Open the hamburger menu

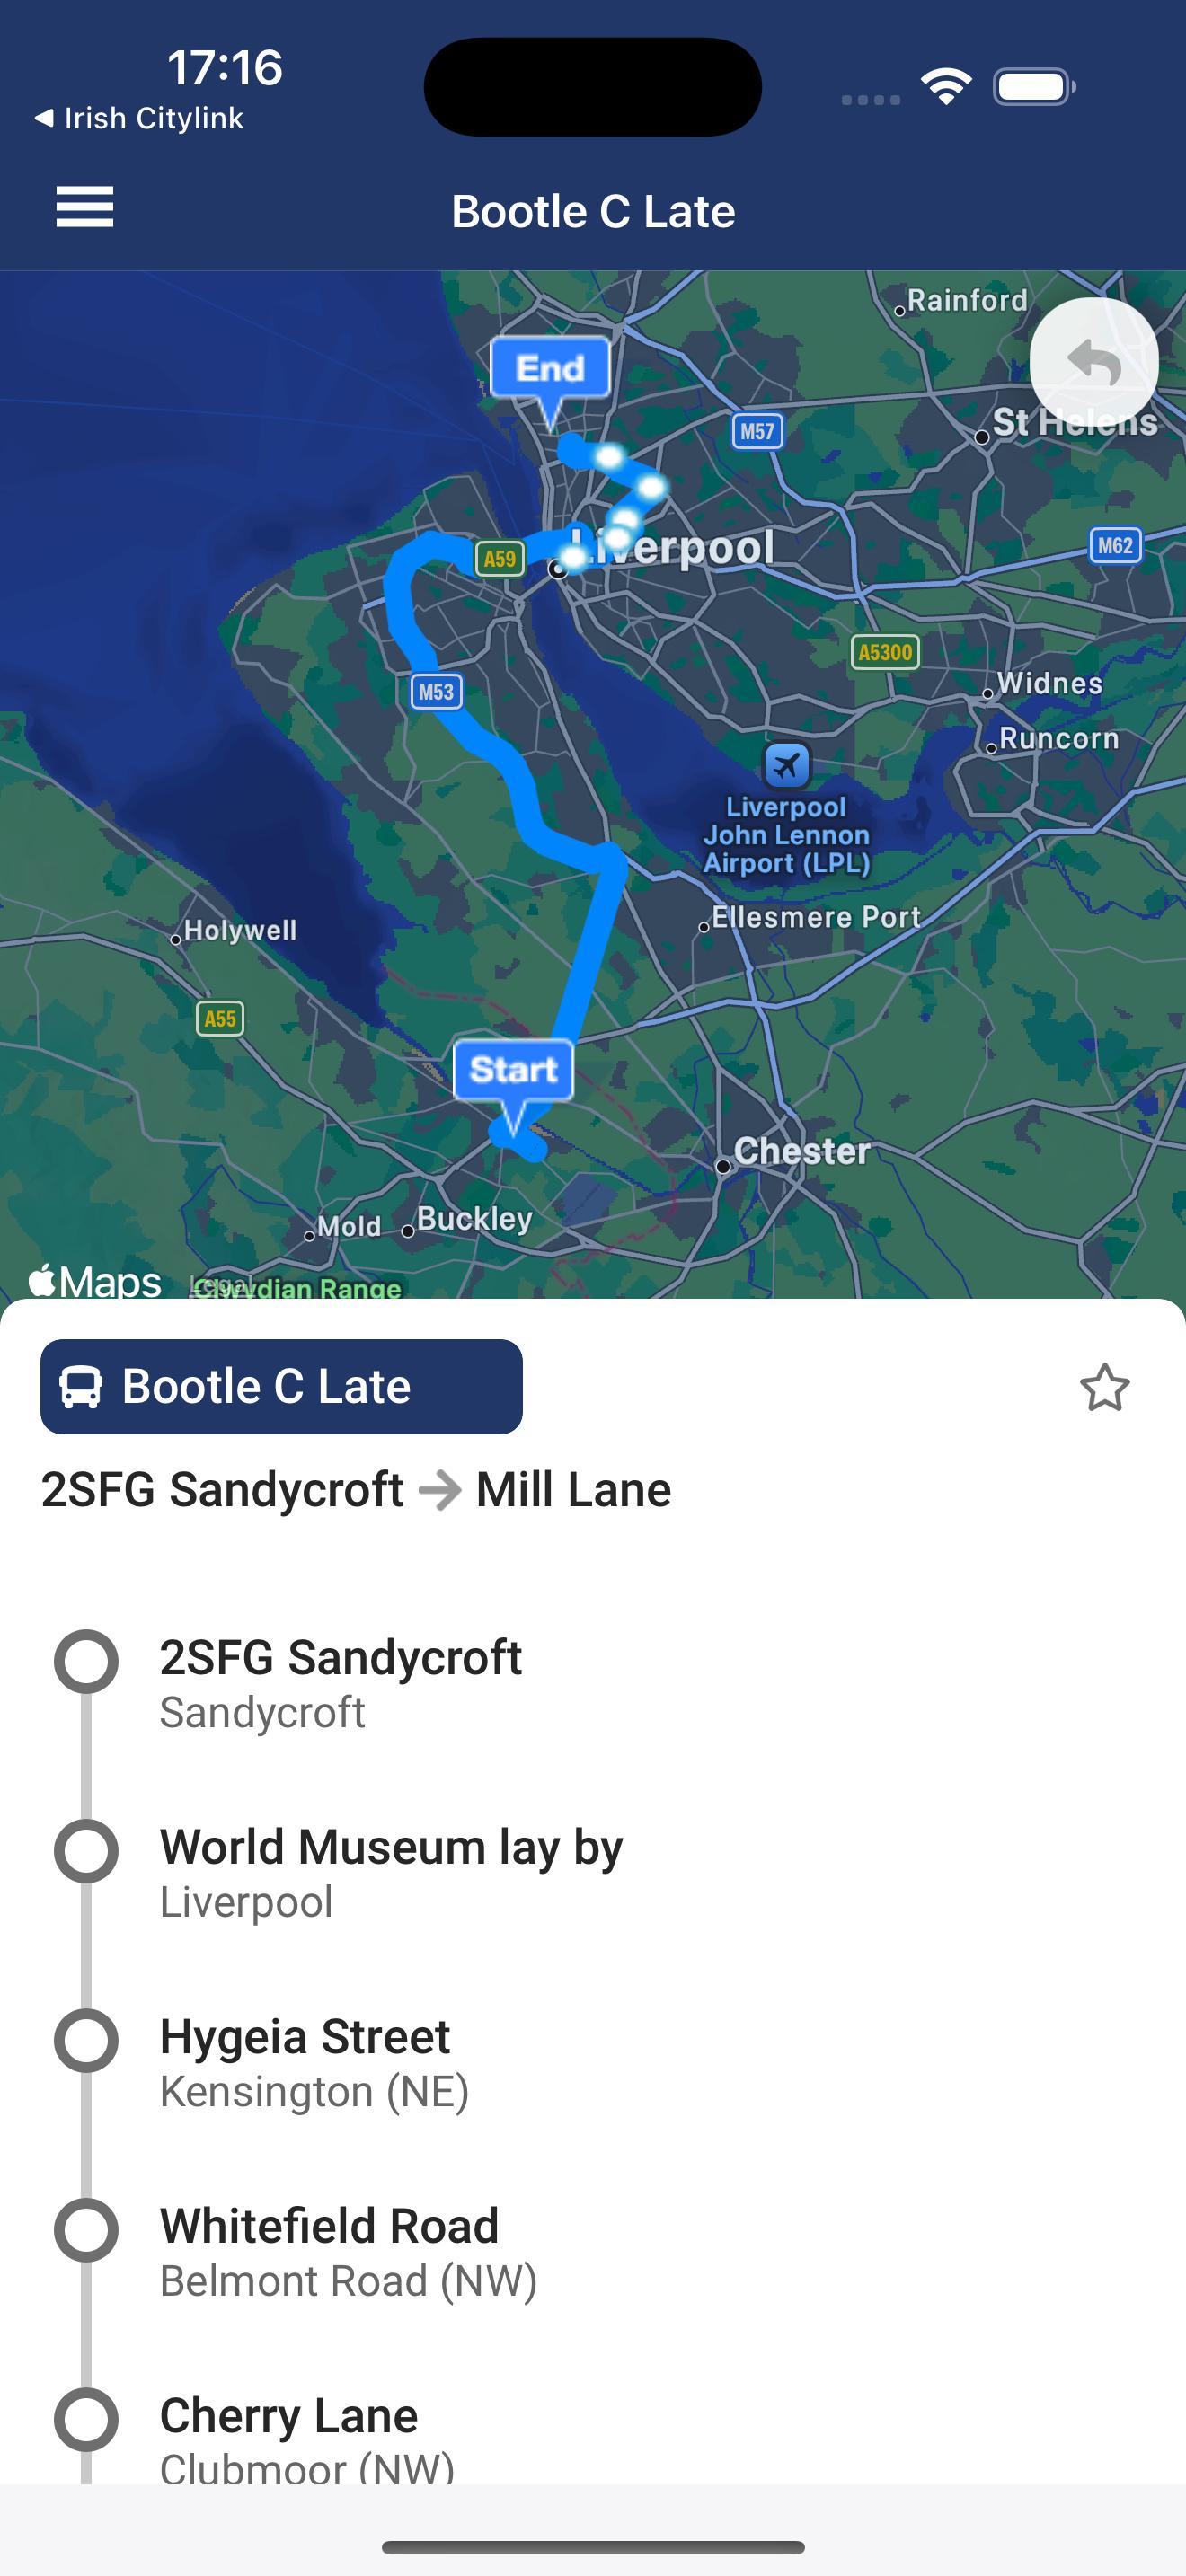coord(85,208)
